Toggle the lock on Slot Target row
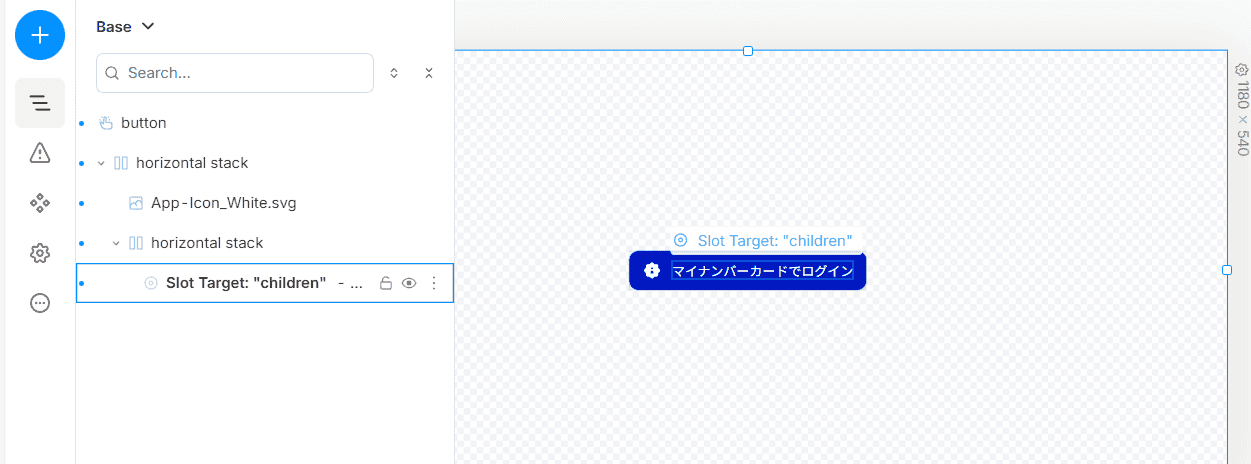This screenshot has width=1251, height=464. pos(385,283)
